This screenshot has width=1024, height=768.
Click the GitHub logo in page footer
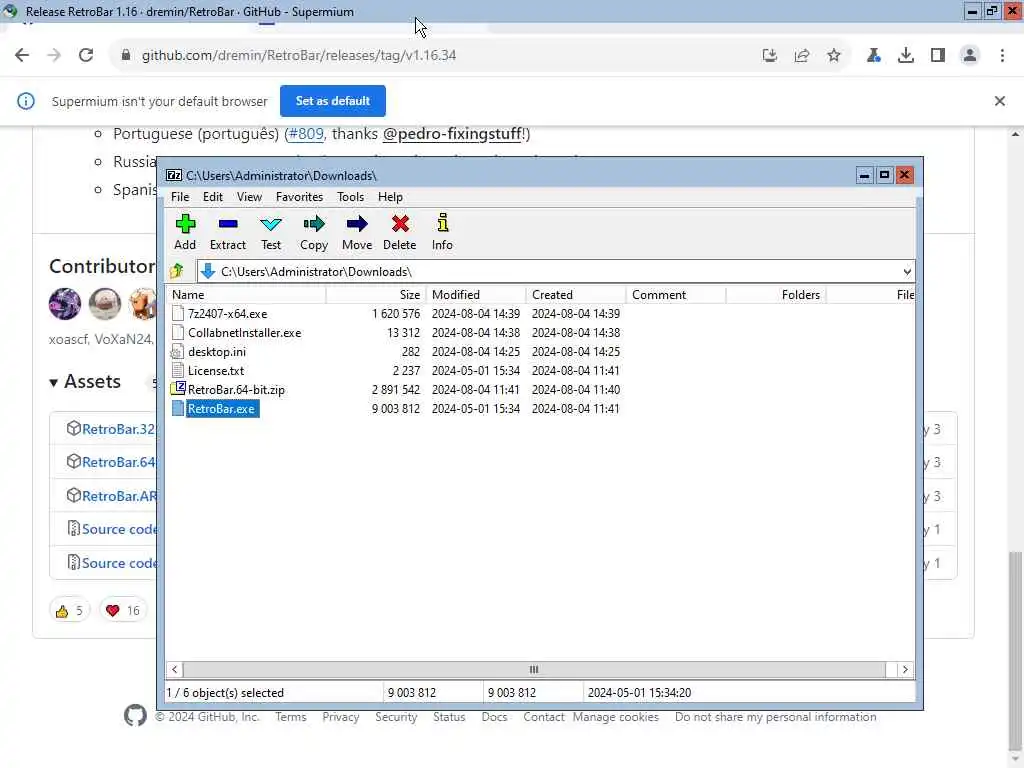pyautogui.click(x=135, y=716)
